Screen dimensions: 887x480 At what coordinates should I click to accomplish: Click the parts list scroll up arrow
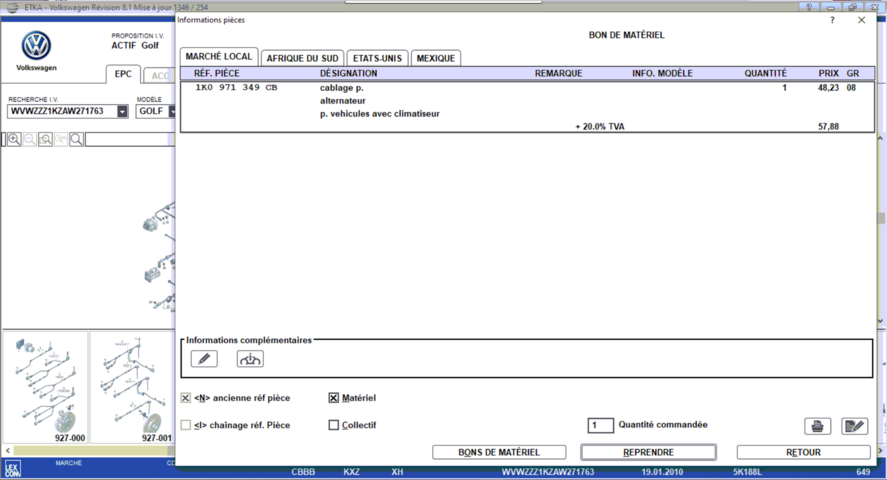pos(880,138)
